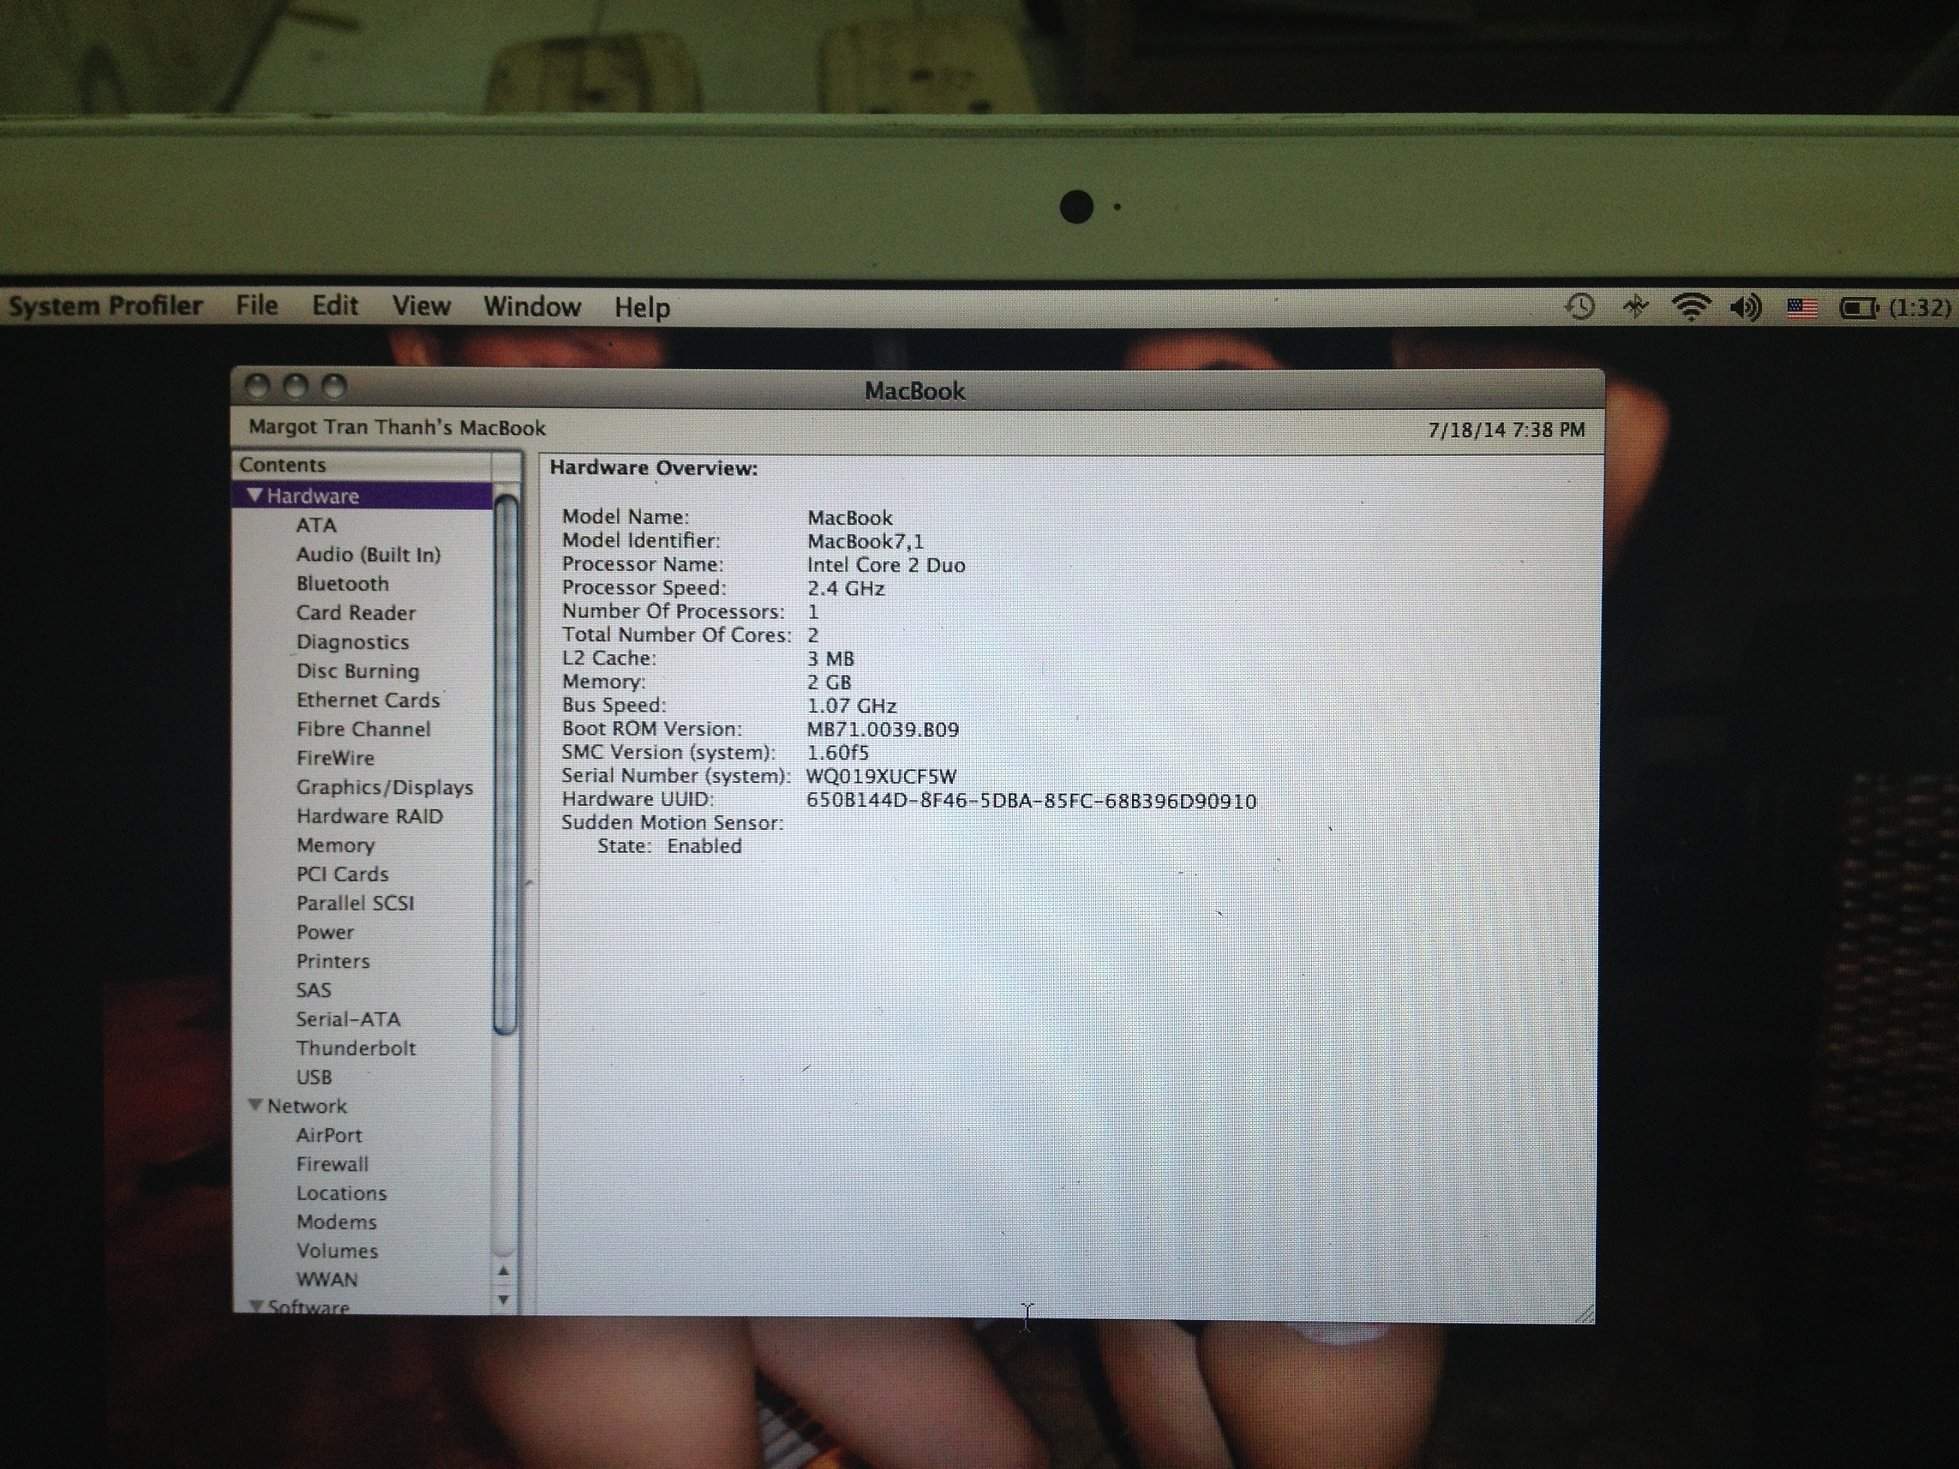Select AirPort under Network

(329, 1135)
